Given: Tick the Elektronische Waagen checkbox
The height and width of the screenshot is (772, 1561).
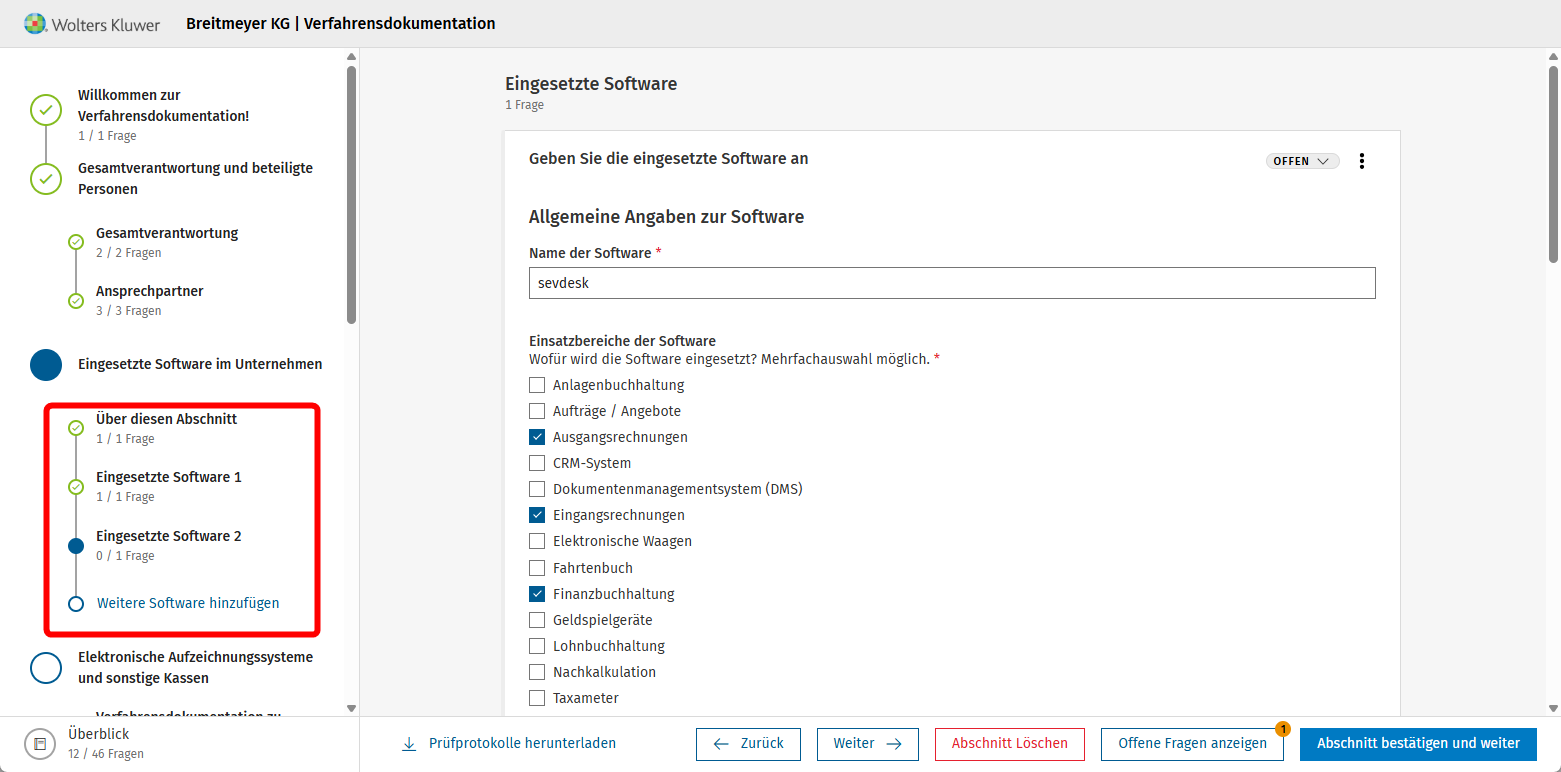Looking at the screenshot, I should tap(537, 541).
